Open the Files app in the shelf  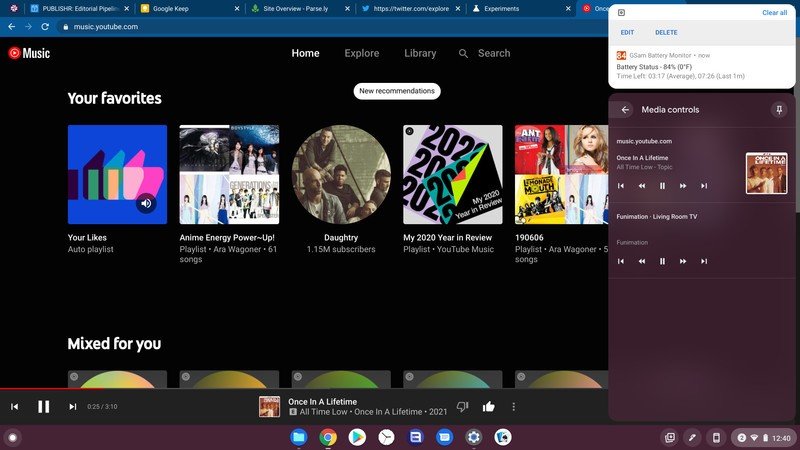tap(298, 437)
